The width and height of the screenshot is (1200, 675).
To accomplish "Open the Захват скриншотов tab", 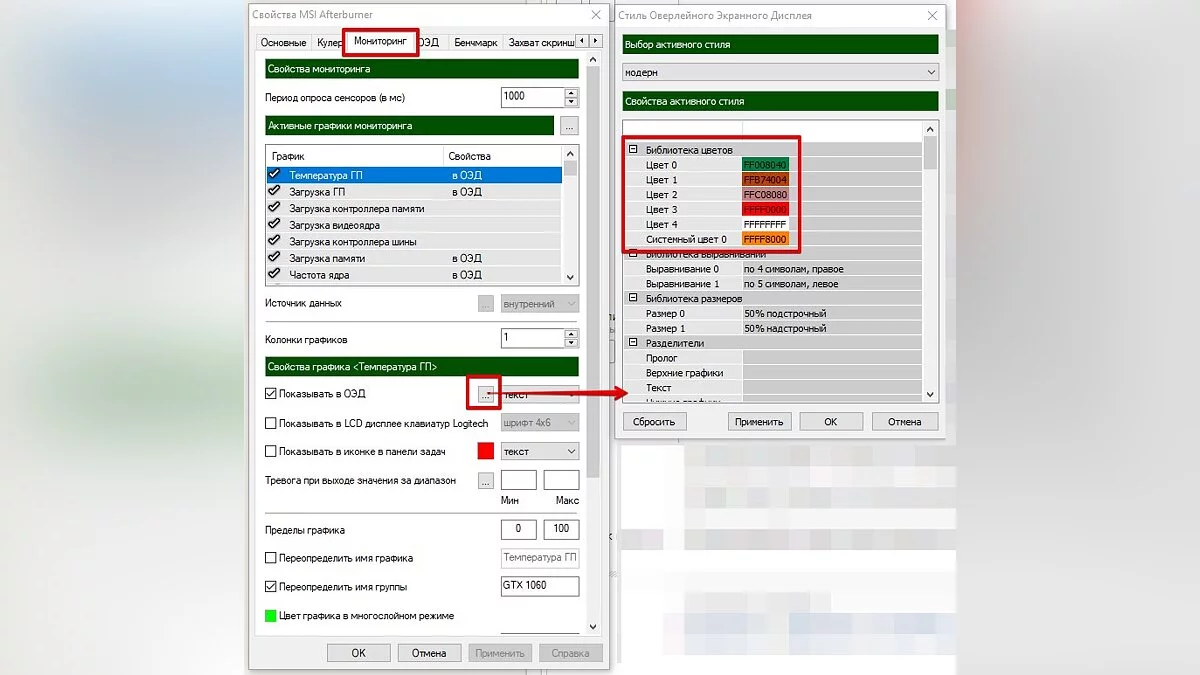I will click(539, 43).
